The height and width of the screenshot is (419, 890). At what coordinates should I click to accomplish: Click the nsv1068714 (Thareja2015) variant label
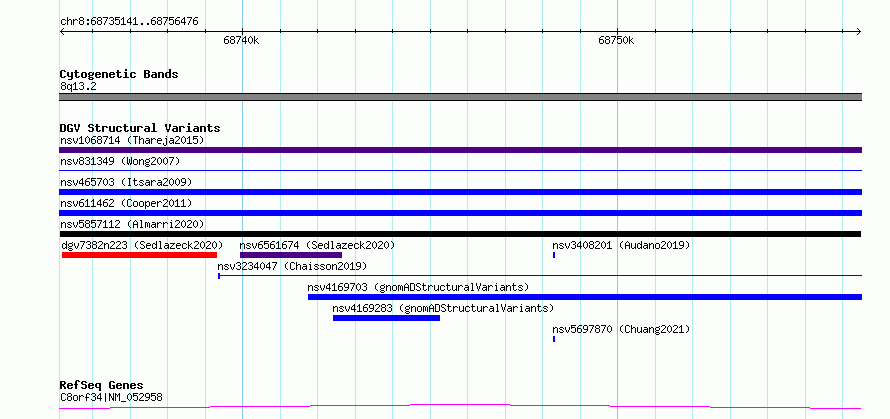point(132,140)
